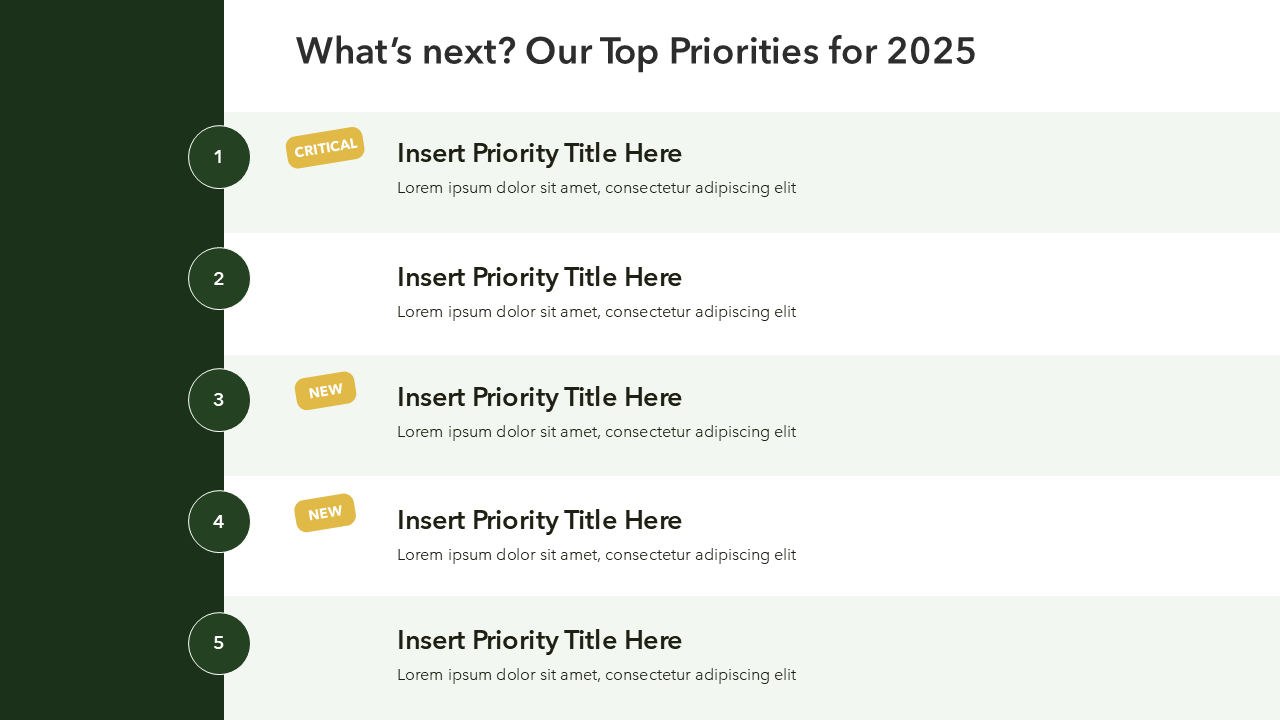Select the Lorem ipsum description under priority 4
Viewport: 1280px width, 720px height.
(x=596, y=555)
